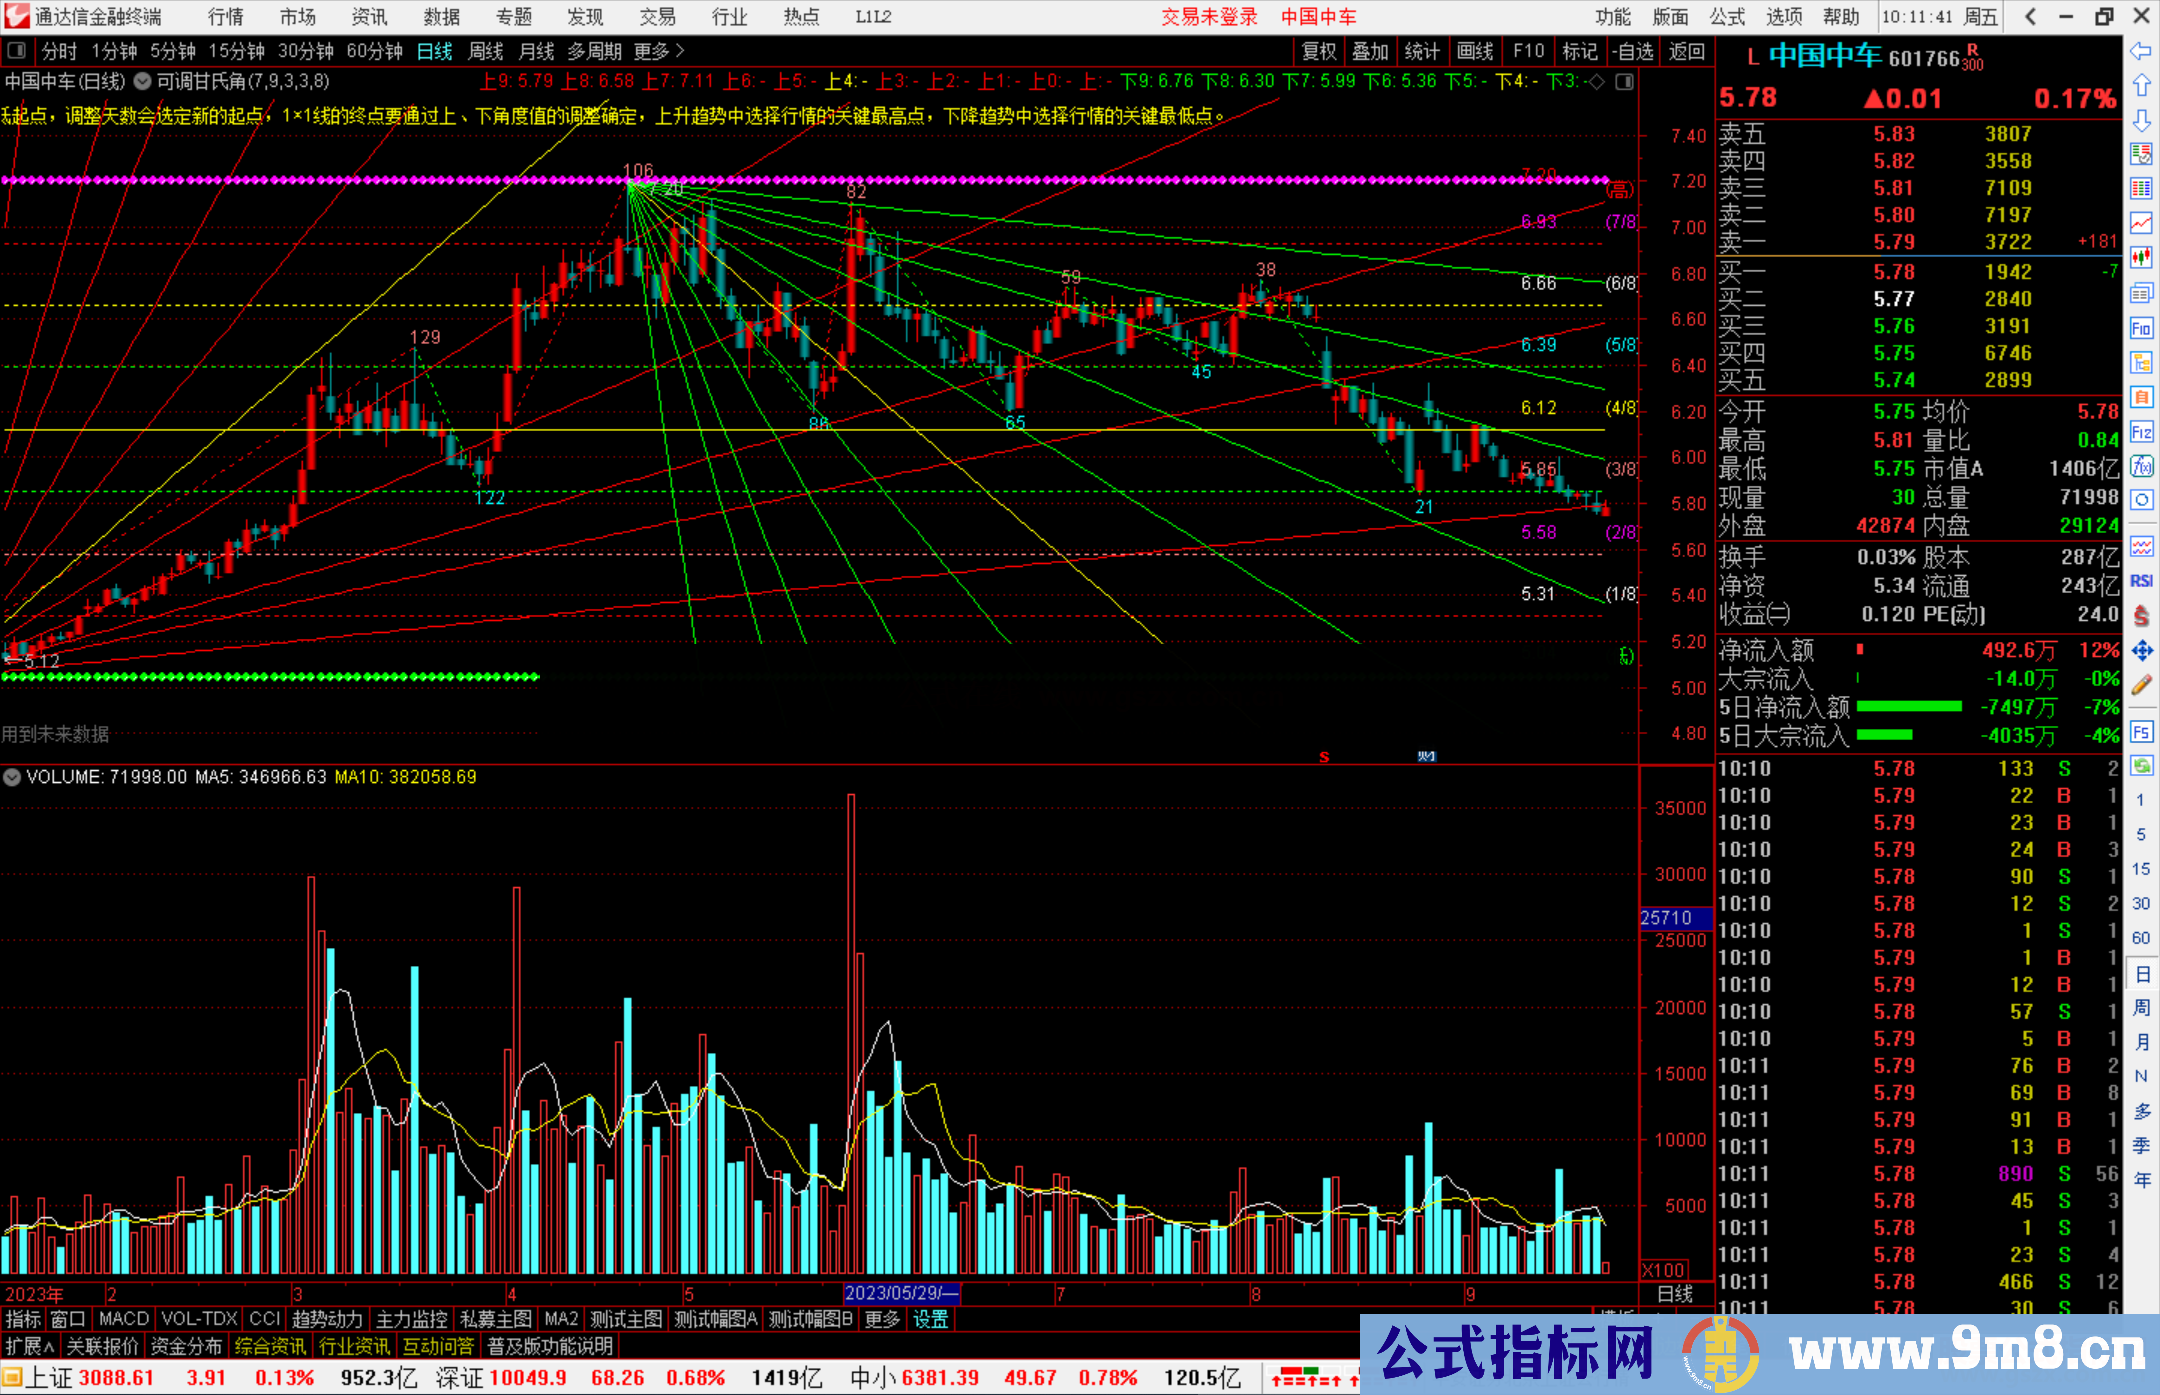This screenshot has width=2160, height=1395.
Task: Click the candlestick chart icon in sidebar
Action: pyautogui.click(x=2141, y=258)
